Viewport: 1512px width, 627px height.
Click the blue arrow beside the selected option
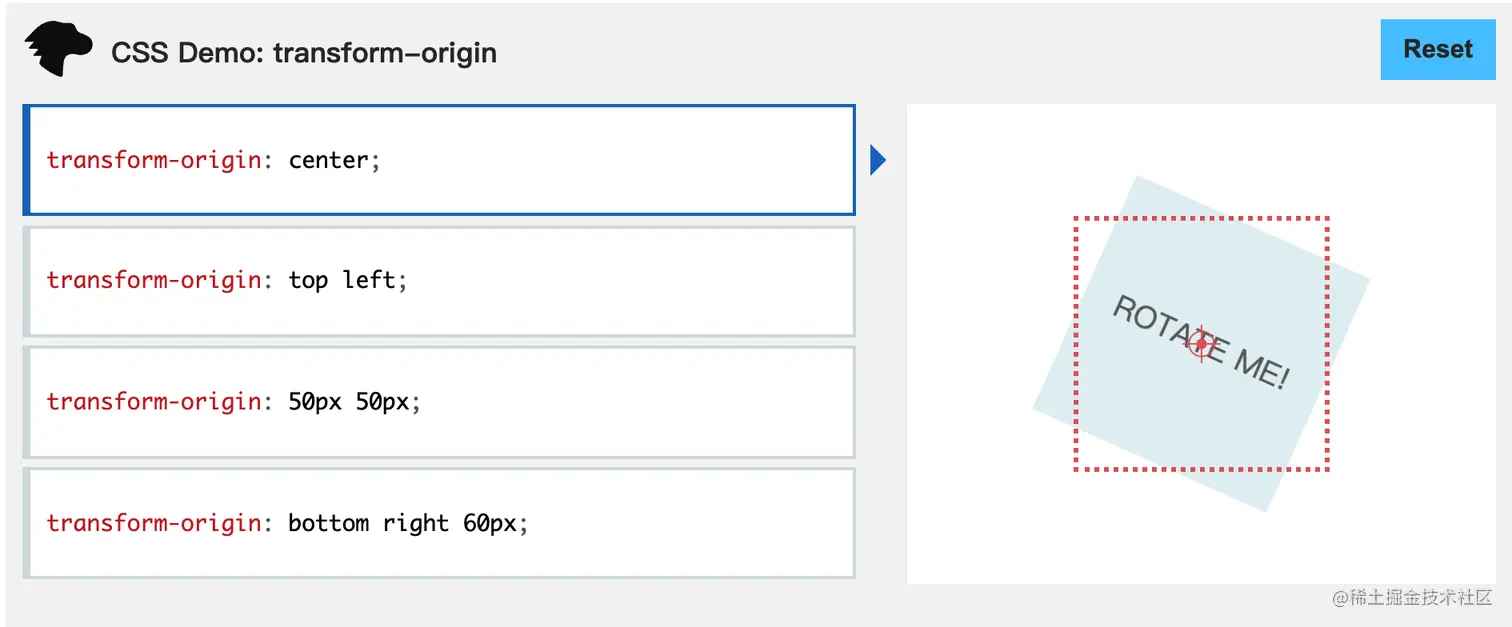[878, 160]
